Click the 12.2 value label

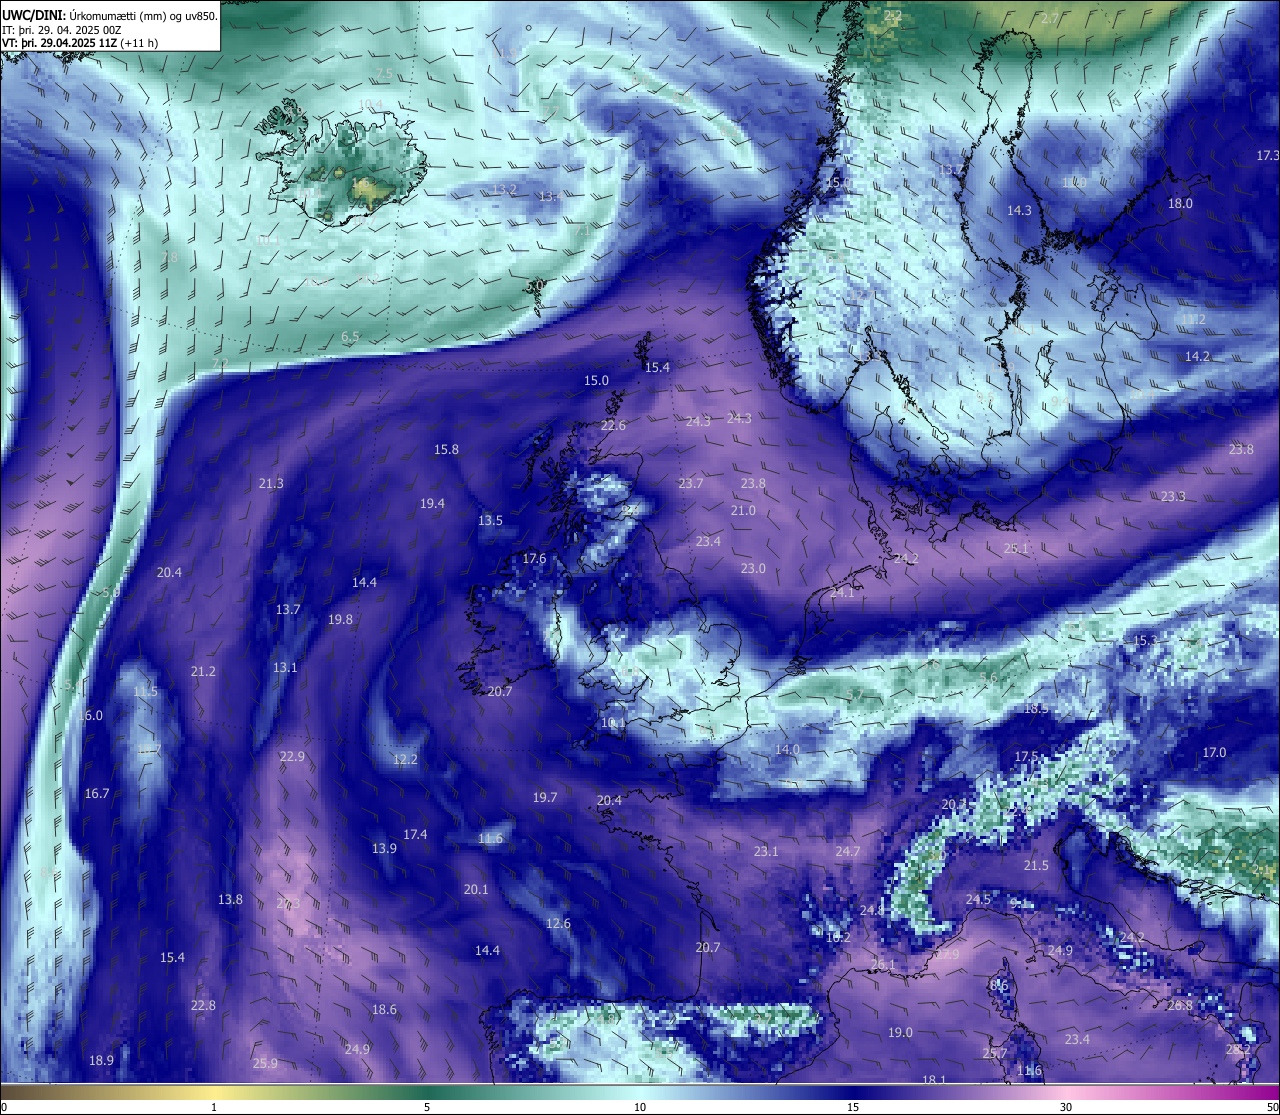point(405,759)
